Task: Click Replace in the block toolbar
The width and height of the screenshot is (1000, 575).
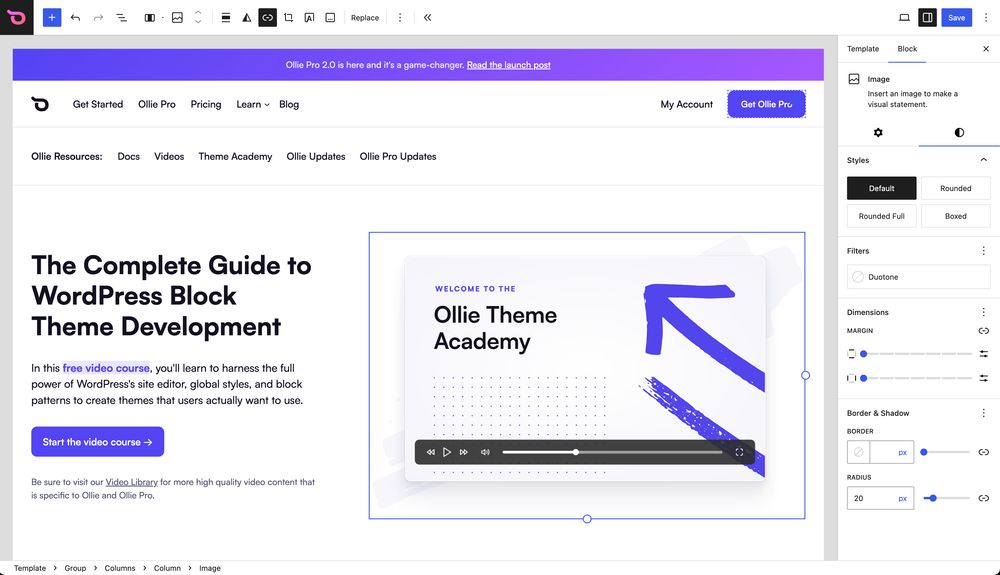Action: 365,18
